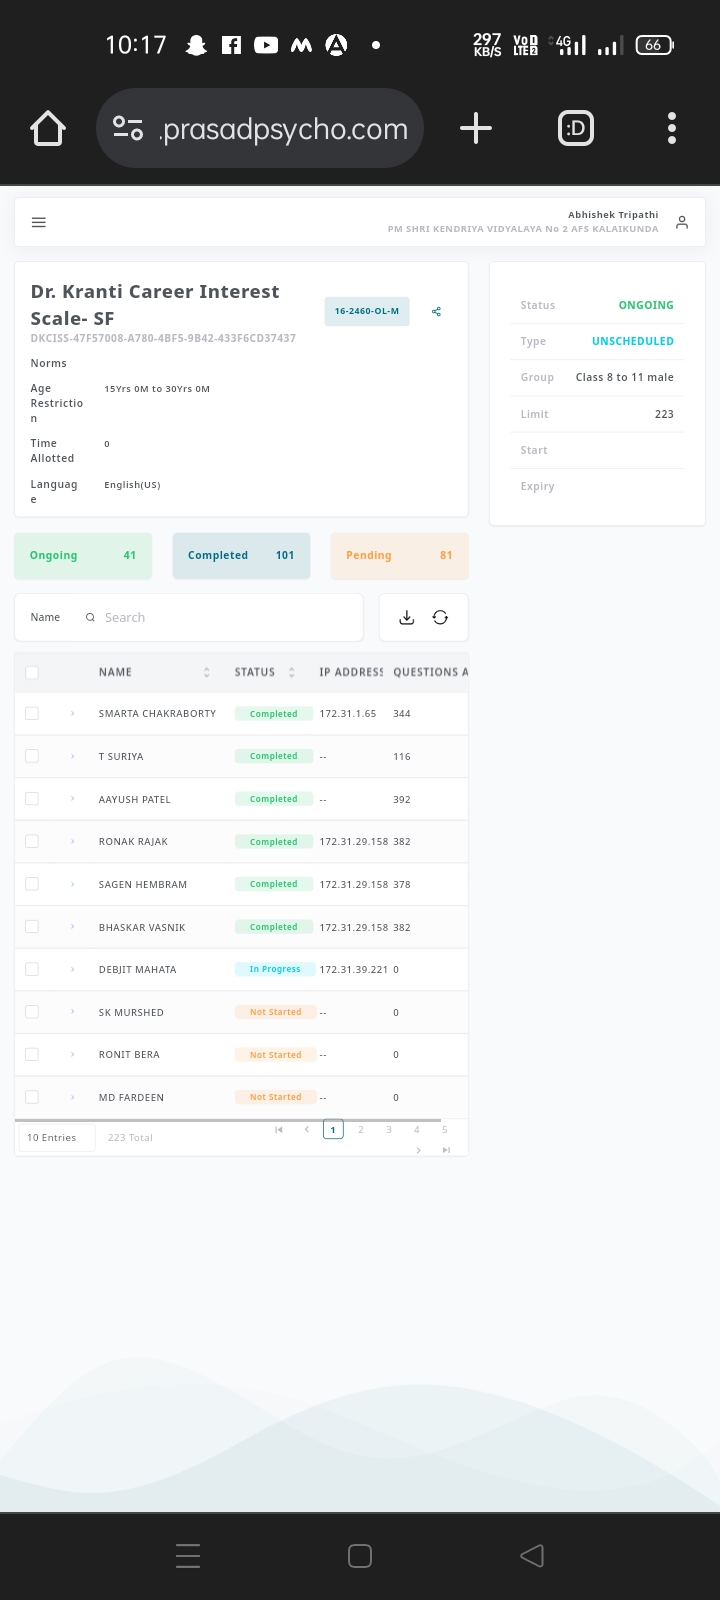Tick the checkbox for DEBJIT MAHATA
The image size is (720, 1600).
32,970
